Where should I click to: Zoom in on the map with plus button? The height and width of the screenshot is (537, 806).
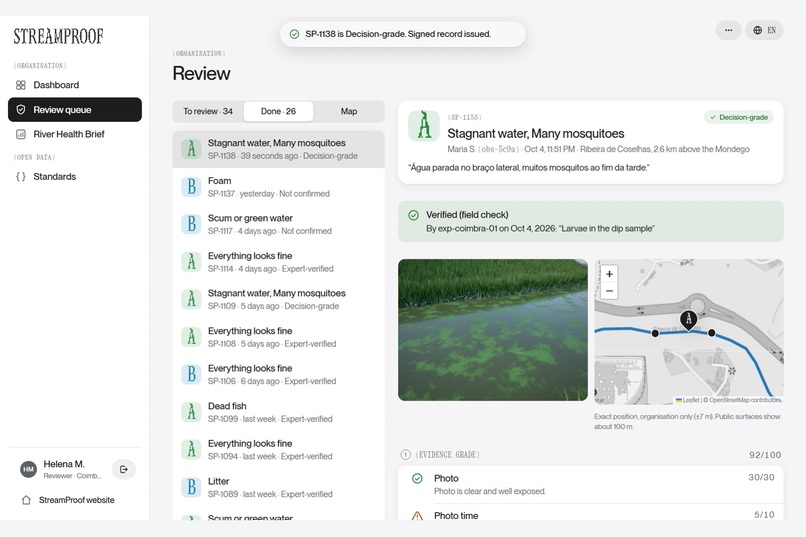[x=609, y=274]
